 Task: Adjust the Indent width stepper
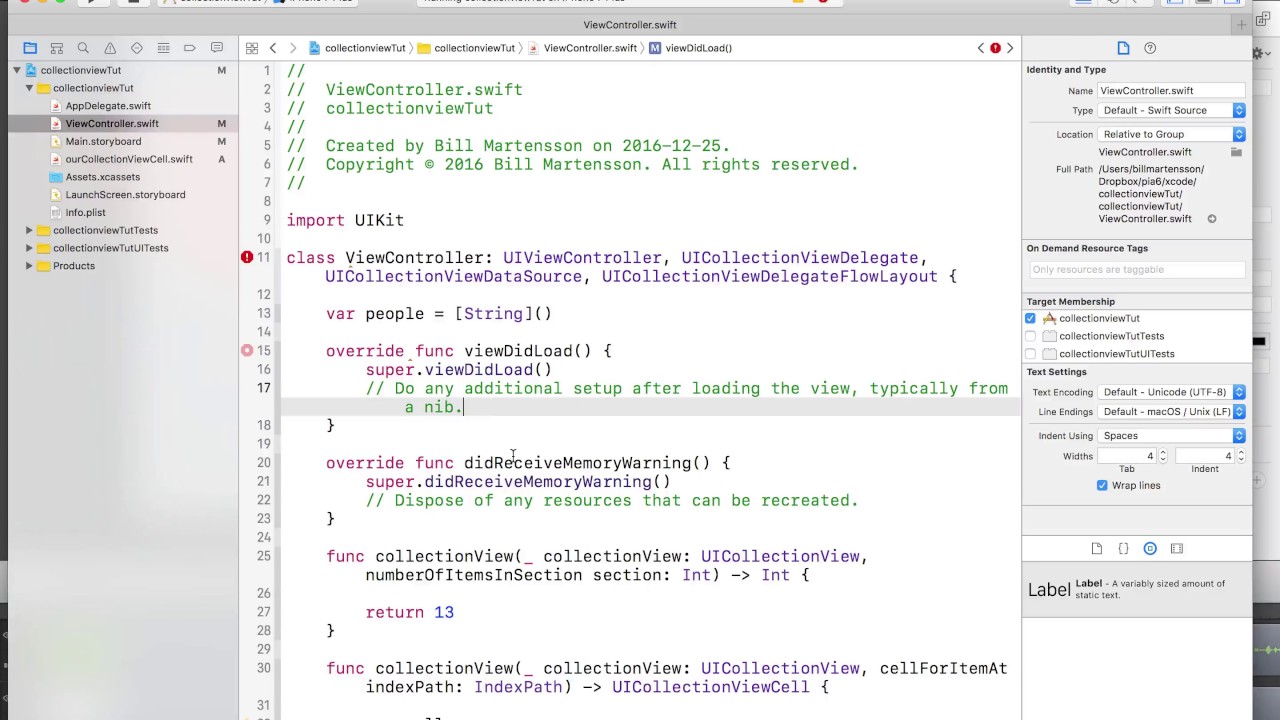click(1241, 456)
